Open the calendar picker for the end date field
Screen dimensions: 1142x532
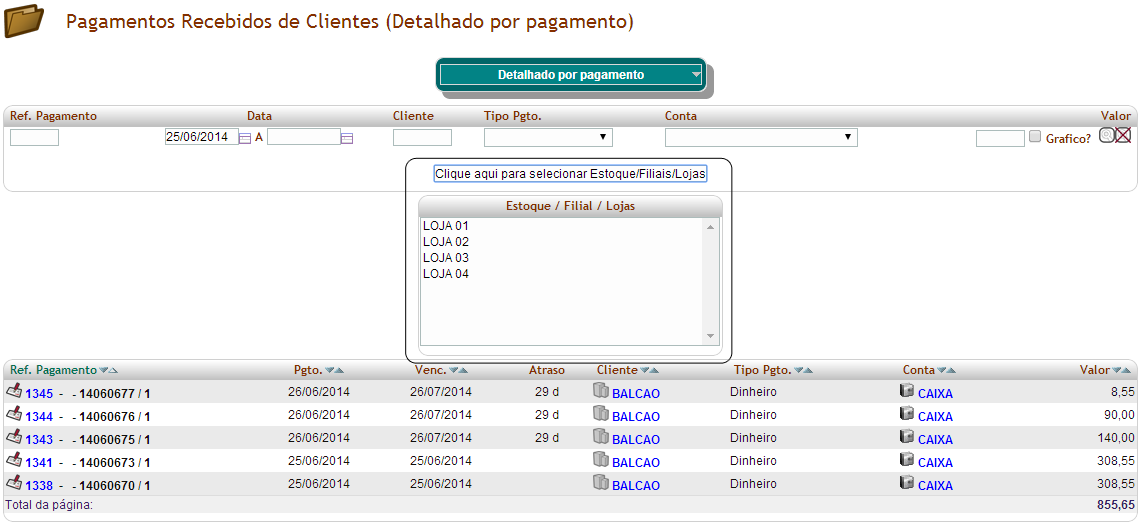[x=347, y=138]
